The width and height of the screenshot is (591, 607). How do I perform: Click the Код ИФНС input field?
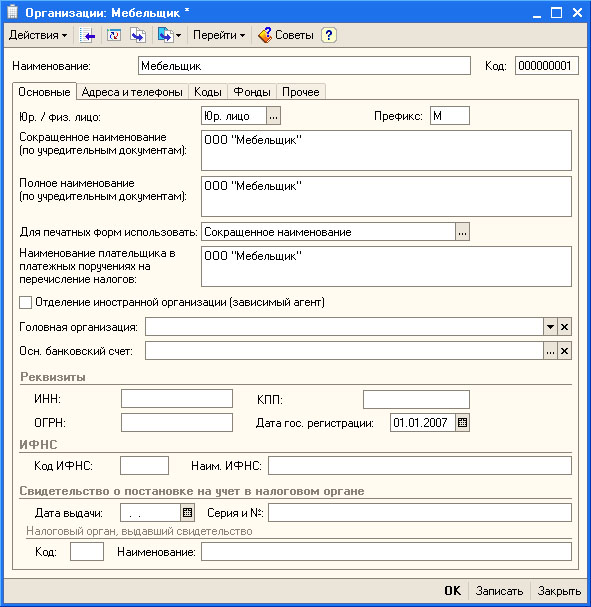tap(144, 465)
